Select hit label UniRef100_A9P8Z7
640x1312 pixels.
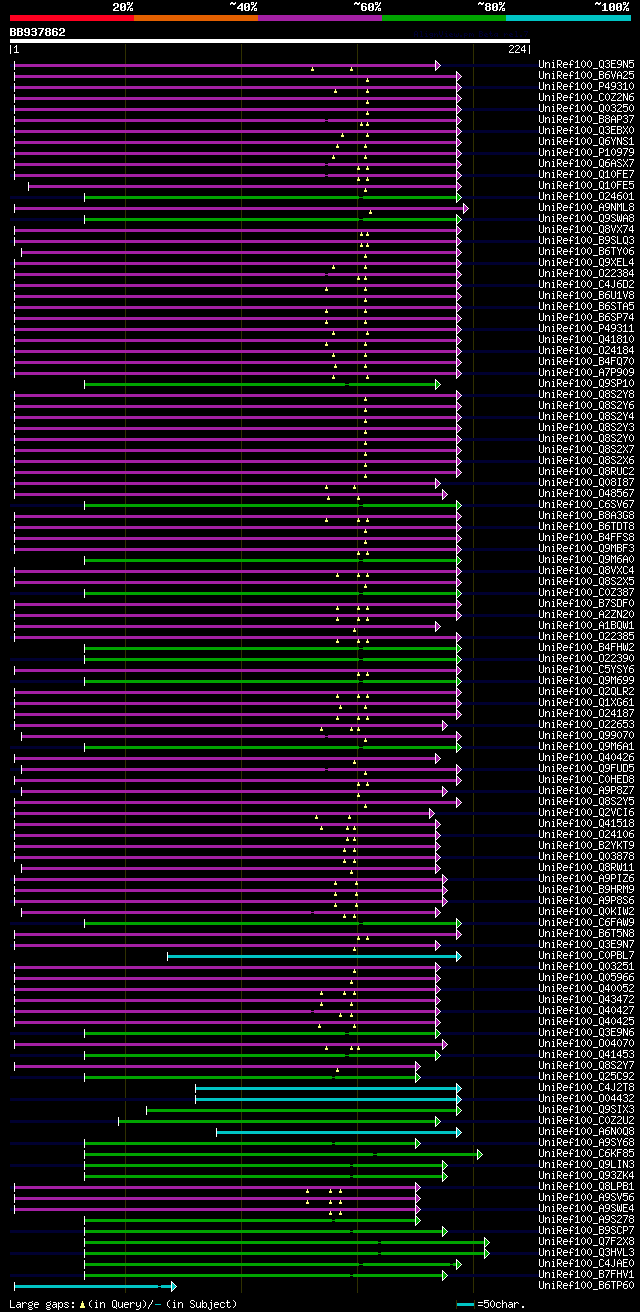pos(586,790)
